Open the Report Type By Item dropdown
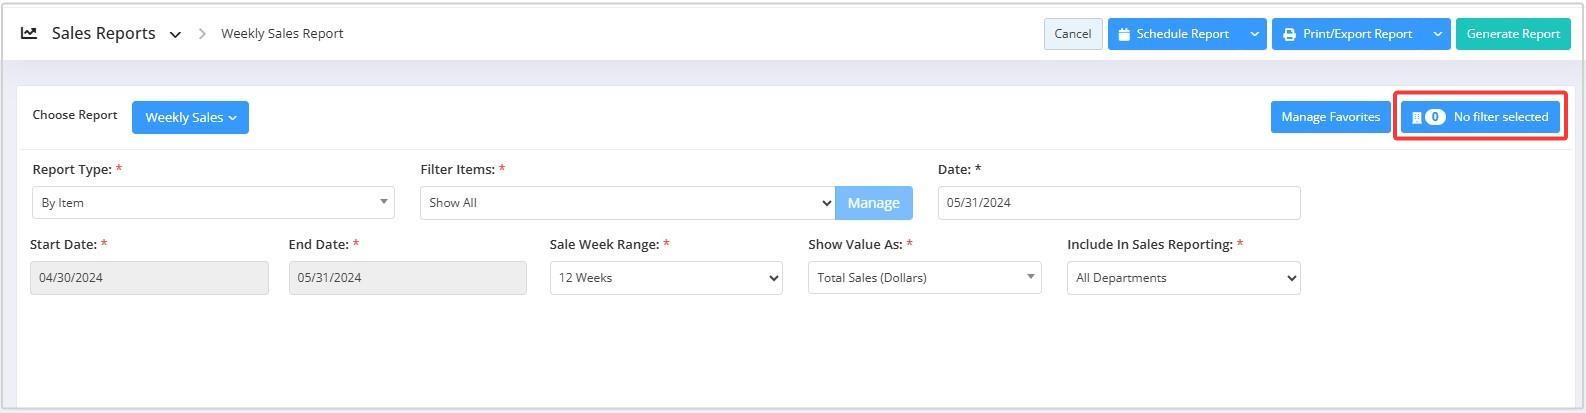 tap(213, 203)
